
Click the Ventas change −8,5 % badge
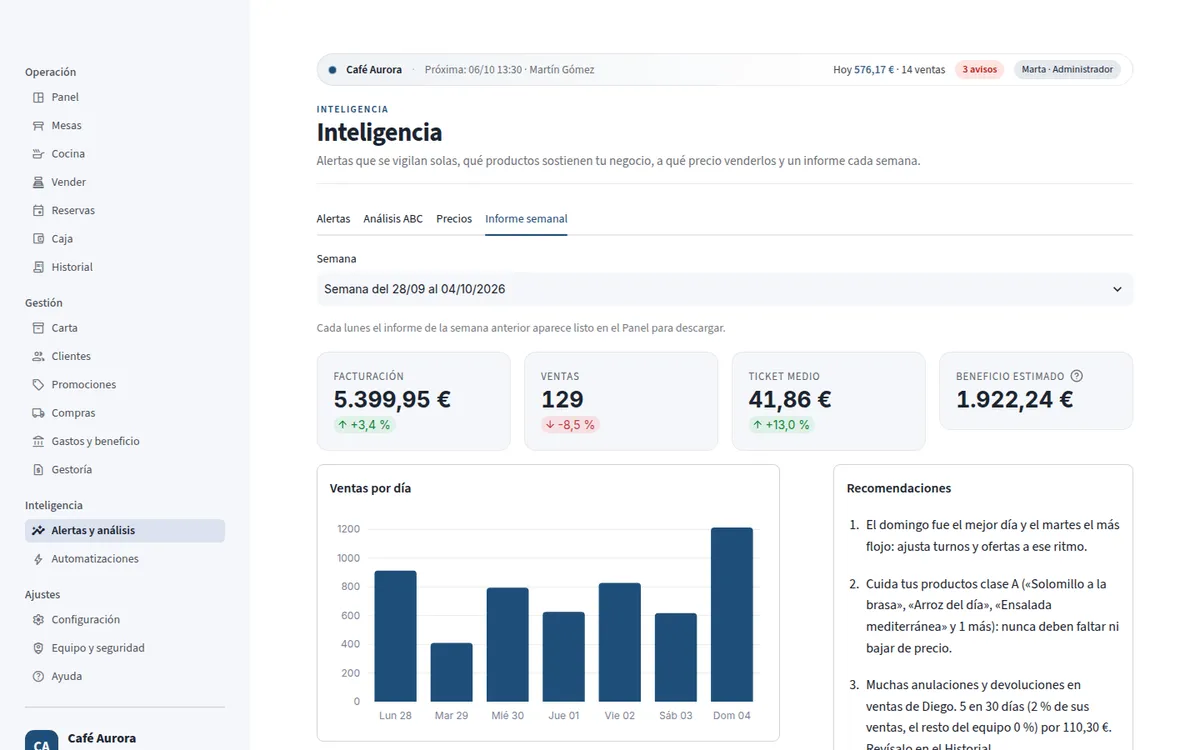pyautogui.click(x=570, y=425)
